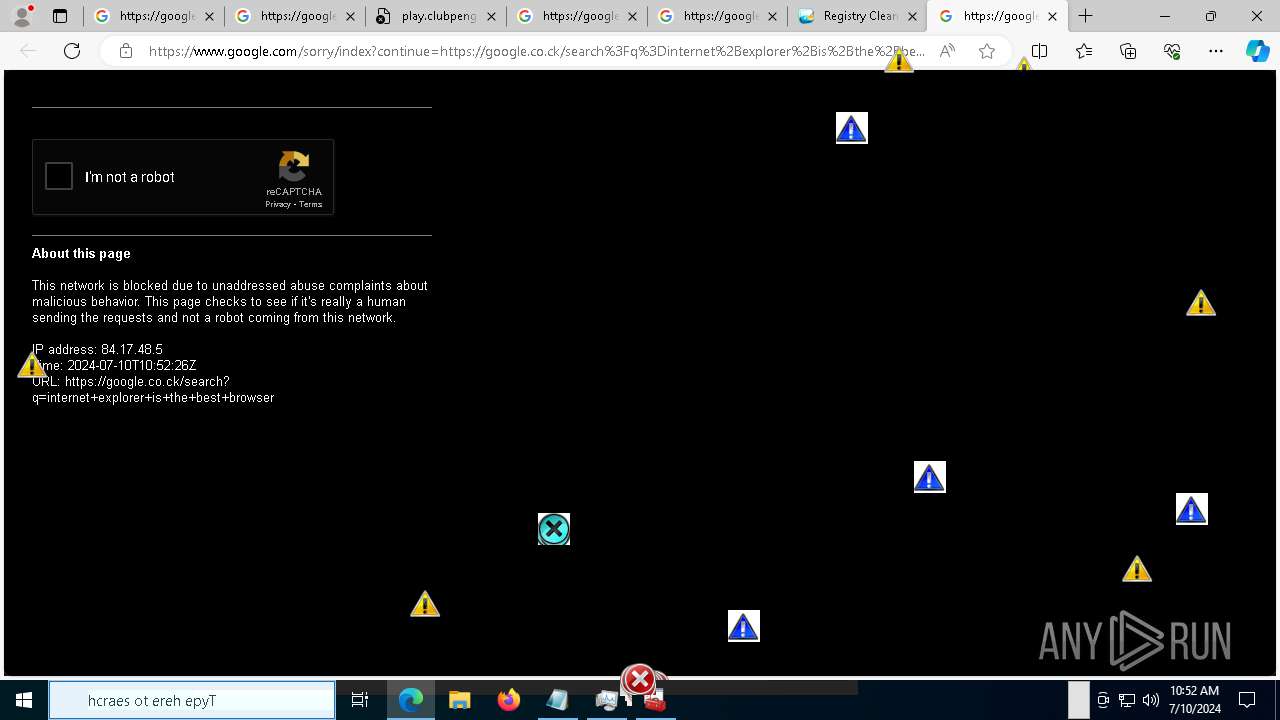
Task: Open Split screen view
Action: click(x=1039, y=51)
